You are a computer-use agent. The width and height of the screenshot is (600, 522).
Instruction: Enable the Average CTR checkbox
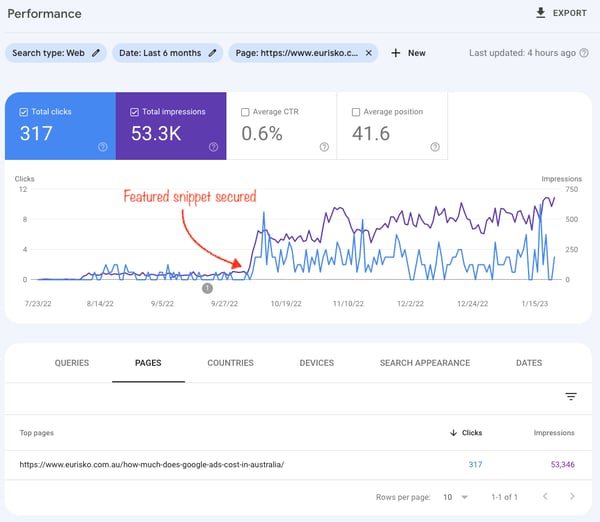click(246, 112)
